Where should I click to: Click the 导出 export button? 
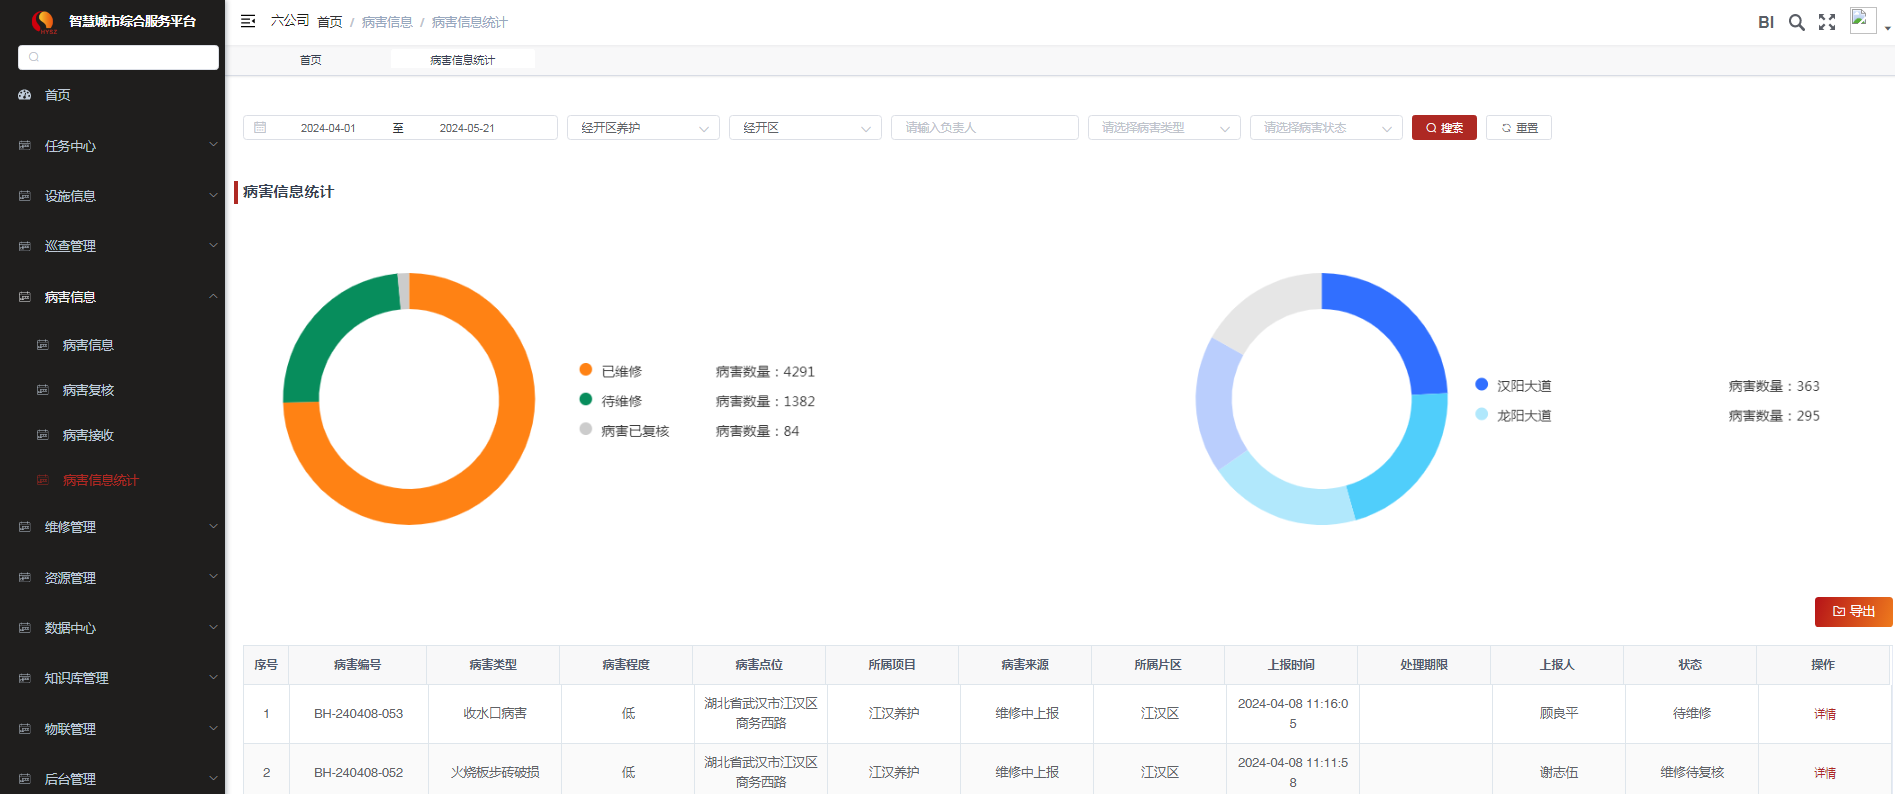click(1853, 611)
